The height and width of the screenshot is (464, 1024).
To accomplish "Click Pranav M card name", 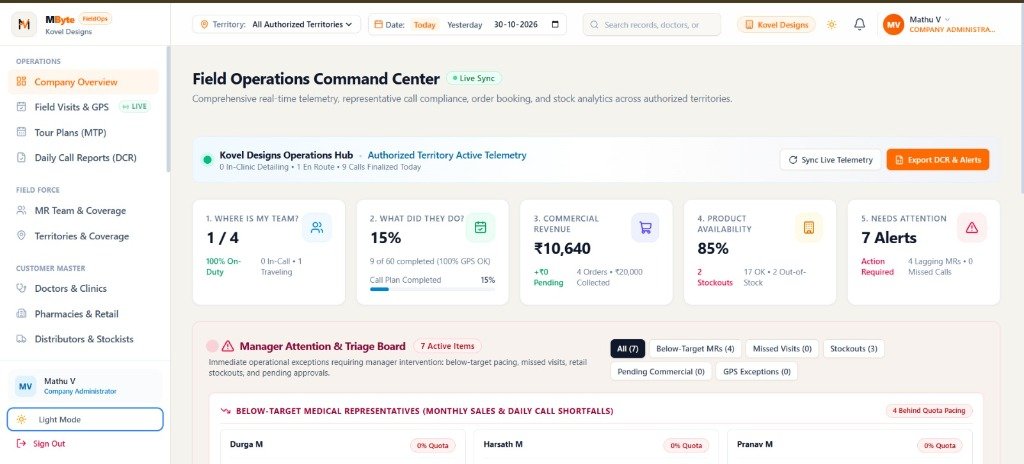I will 755,444.
